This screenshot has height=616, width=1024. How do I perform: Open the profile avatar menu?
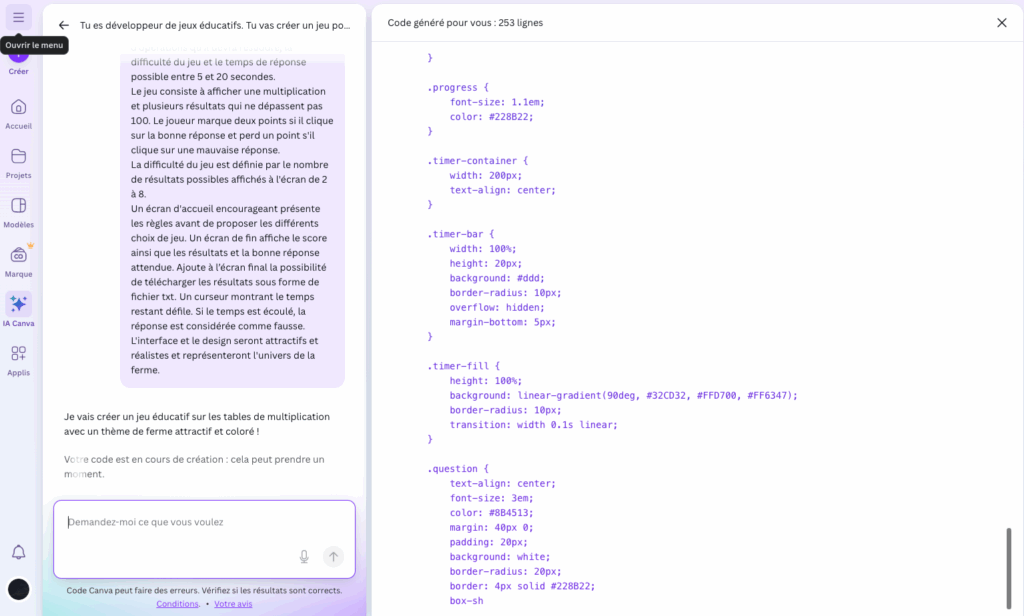click(x=18, y=589)
